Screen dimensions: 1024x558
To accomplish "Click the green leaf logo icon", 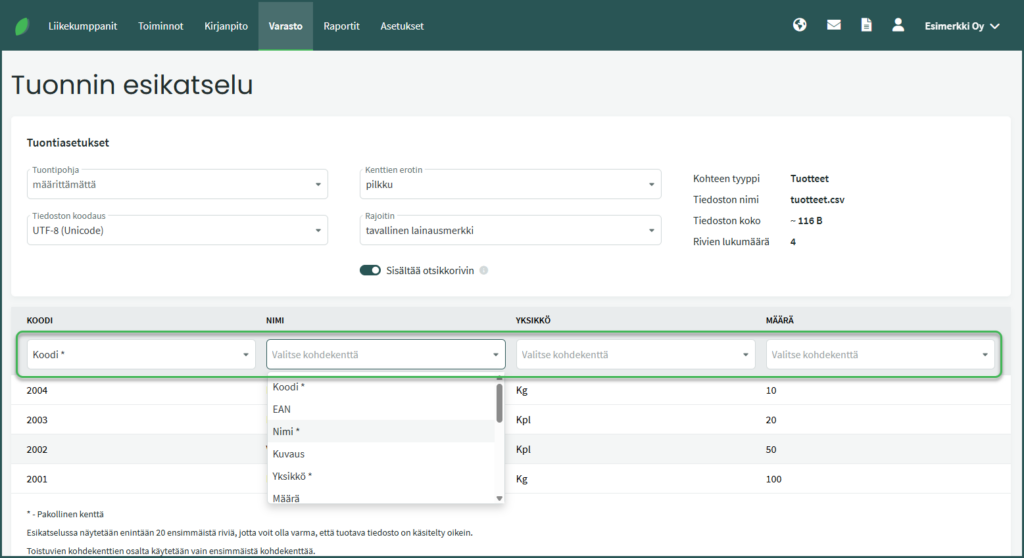I will (22, 26).
